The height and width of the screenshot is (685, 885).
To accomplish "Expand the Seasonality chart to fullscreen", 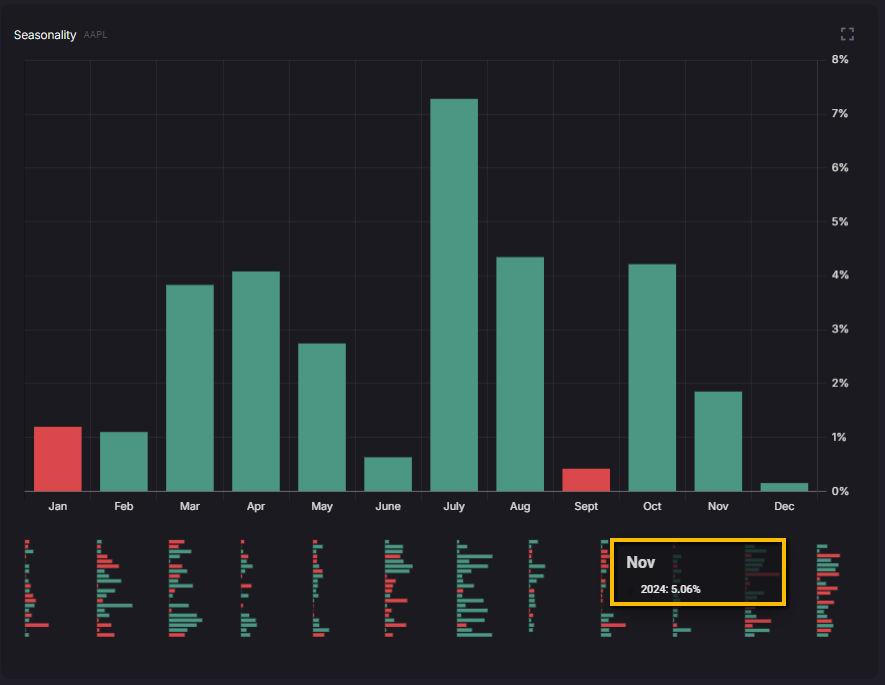I will (847, 34).
